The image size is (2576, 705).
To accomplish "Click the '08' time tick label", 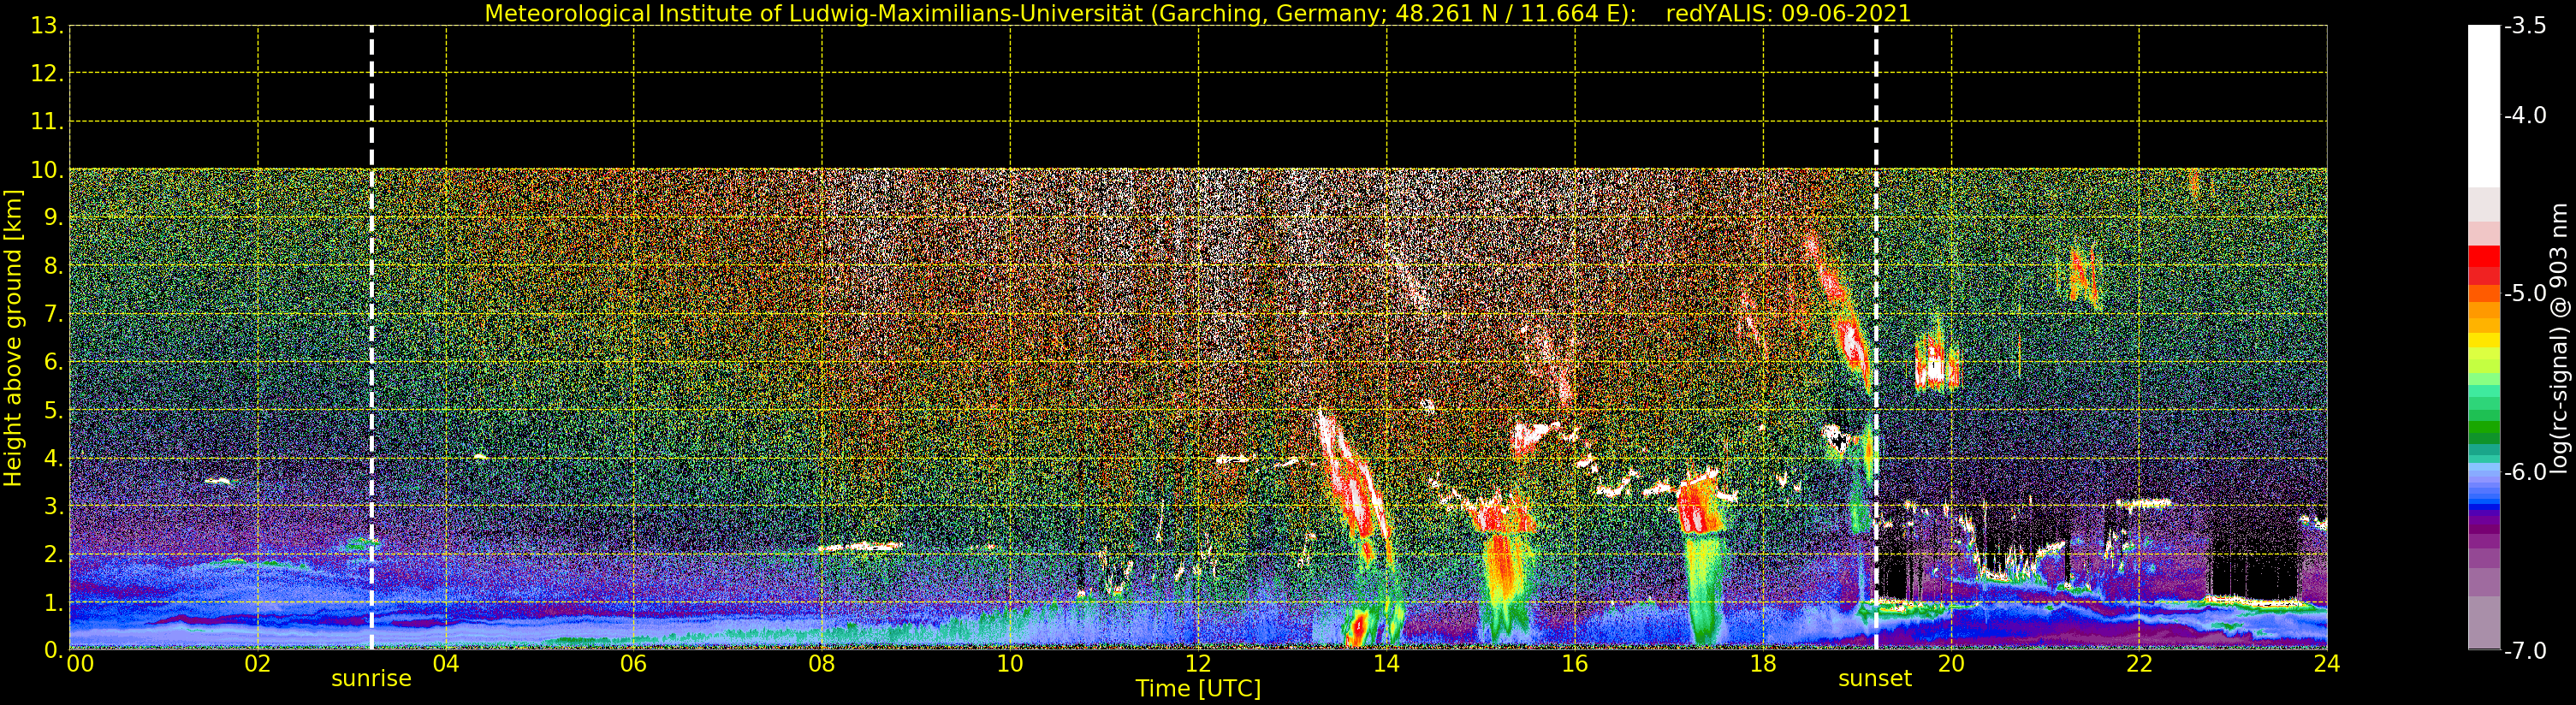I will (x=822, y=663).
